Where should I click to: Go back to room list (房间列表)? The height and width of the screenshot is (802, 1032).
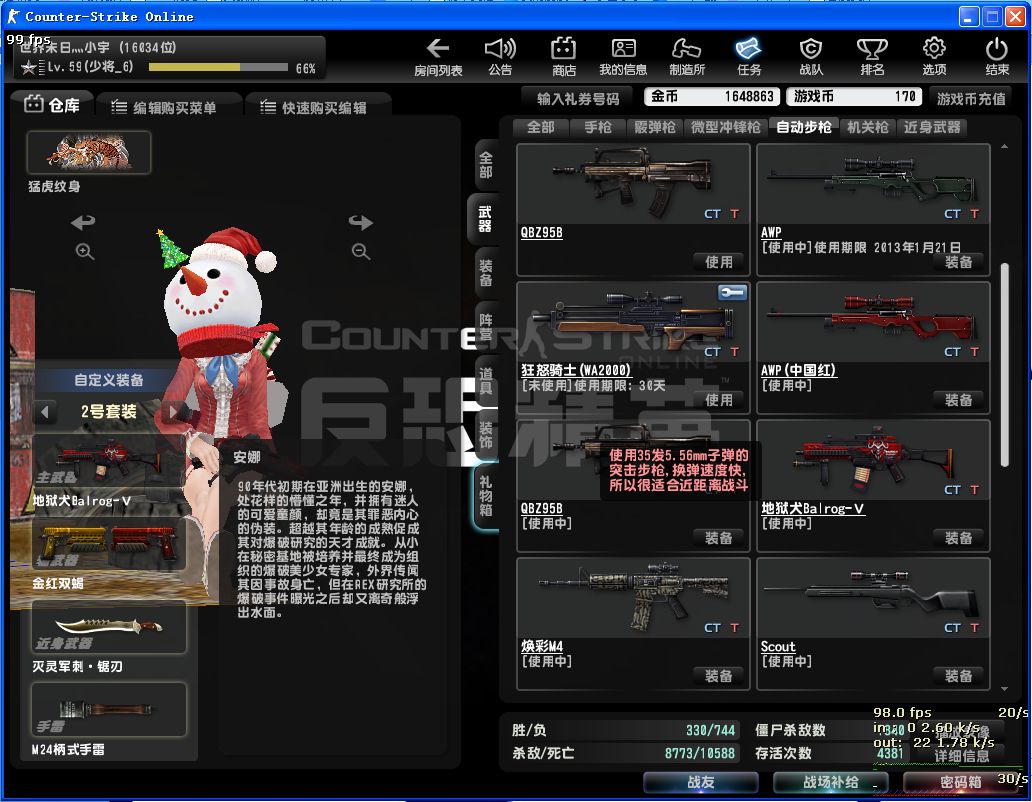(438, 57)
